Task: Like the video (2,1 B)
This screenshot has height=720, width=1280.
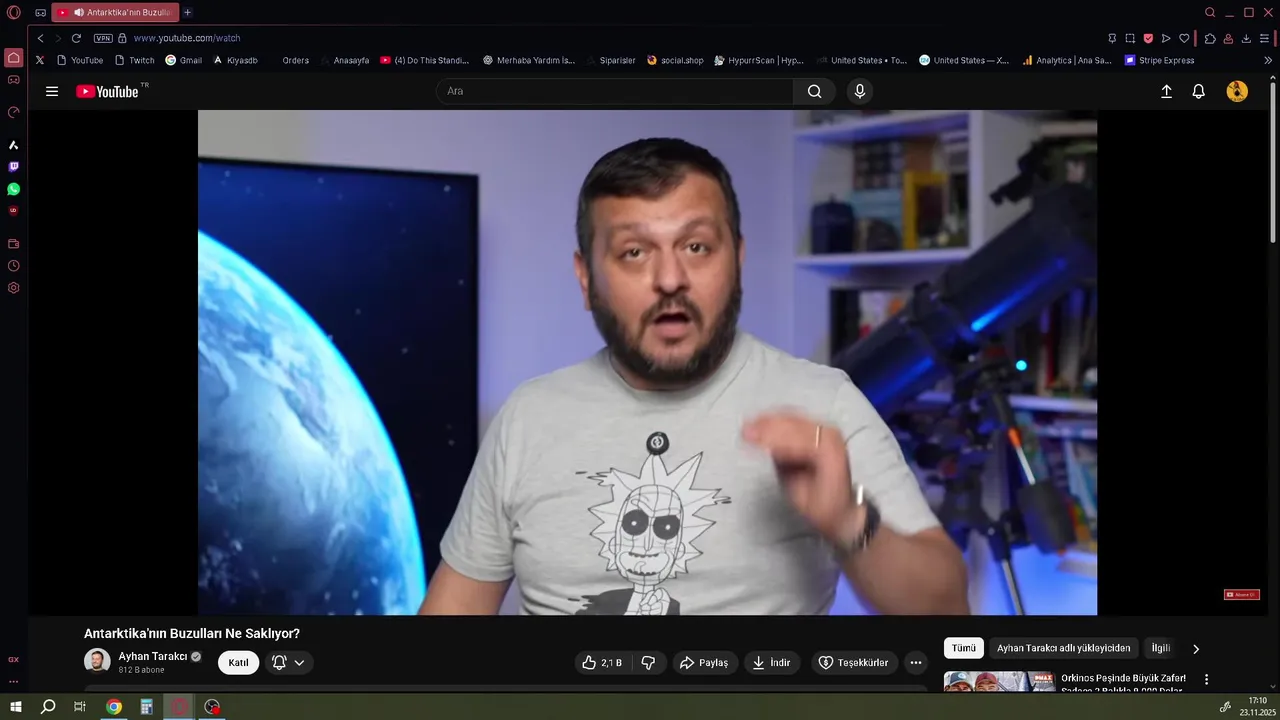Action: pos(602,662)
